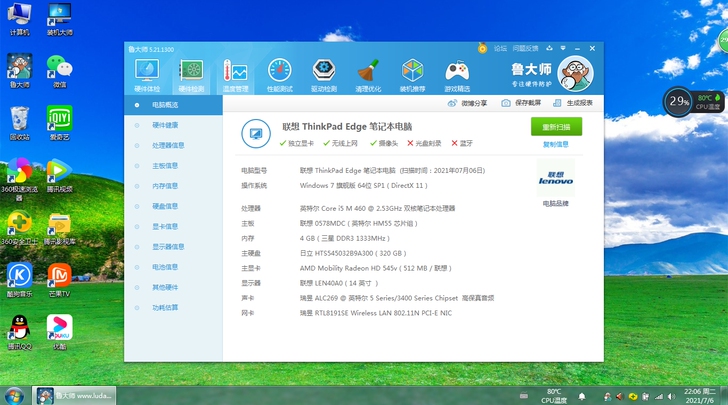
Task: Click the Lenovo brand logo
Action: click(x=556, y=178)
